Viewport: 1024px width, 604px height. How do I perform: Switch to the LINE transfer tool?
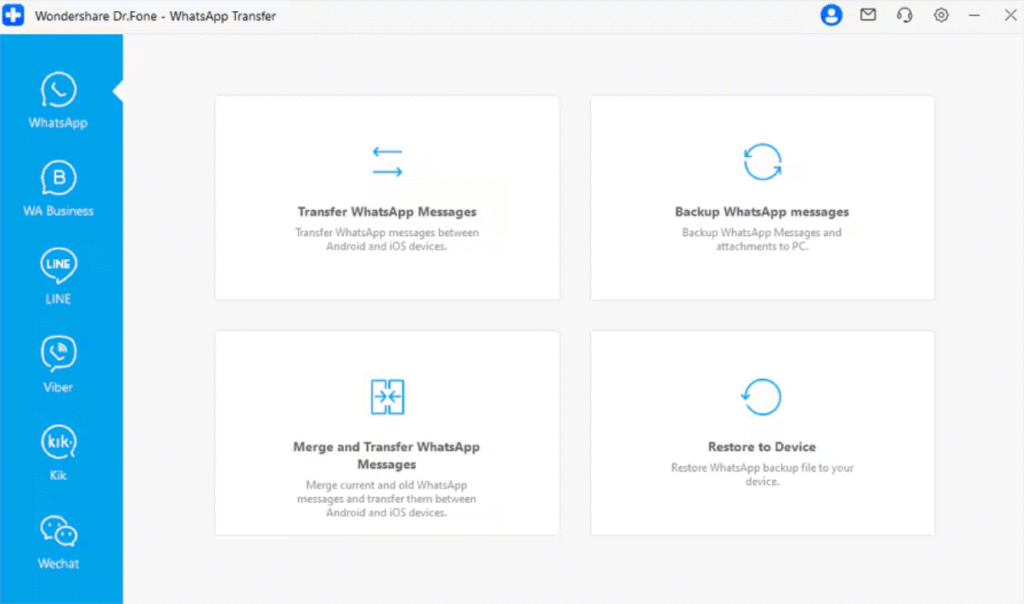click(x=58, y=264)
